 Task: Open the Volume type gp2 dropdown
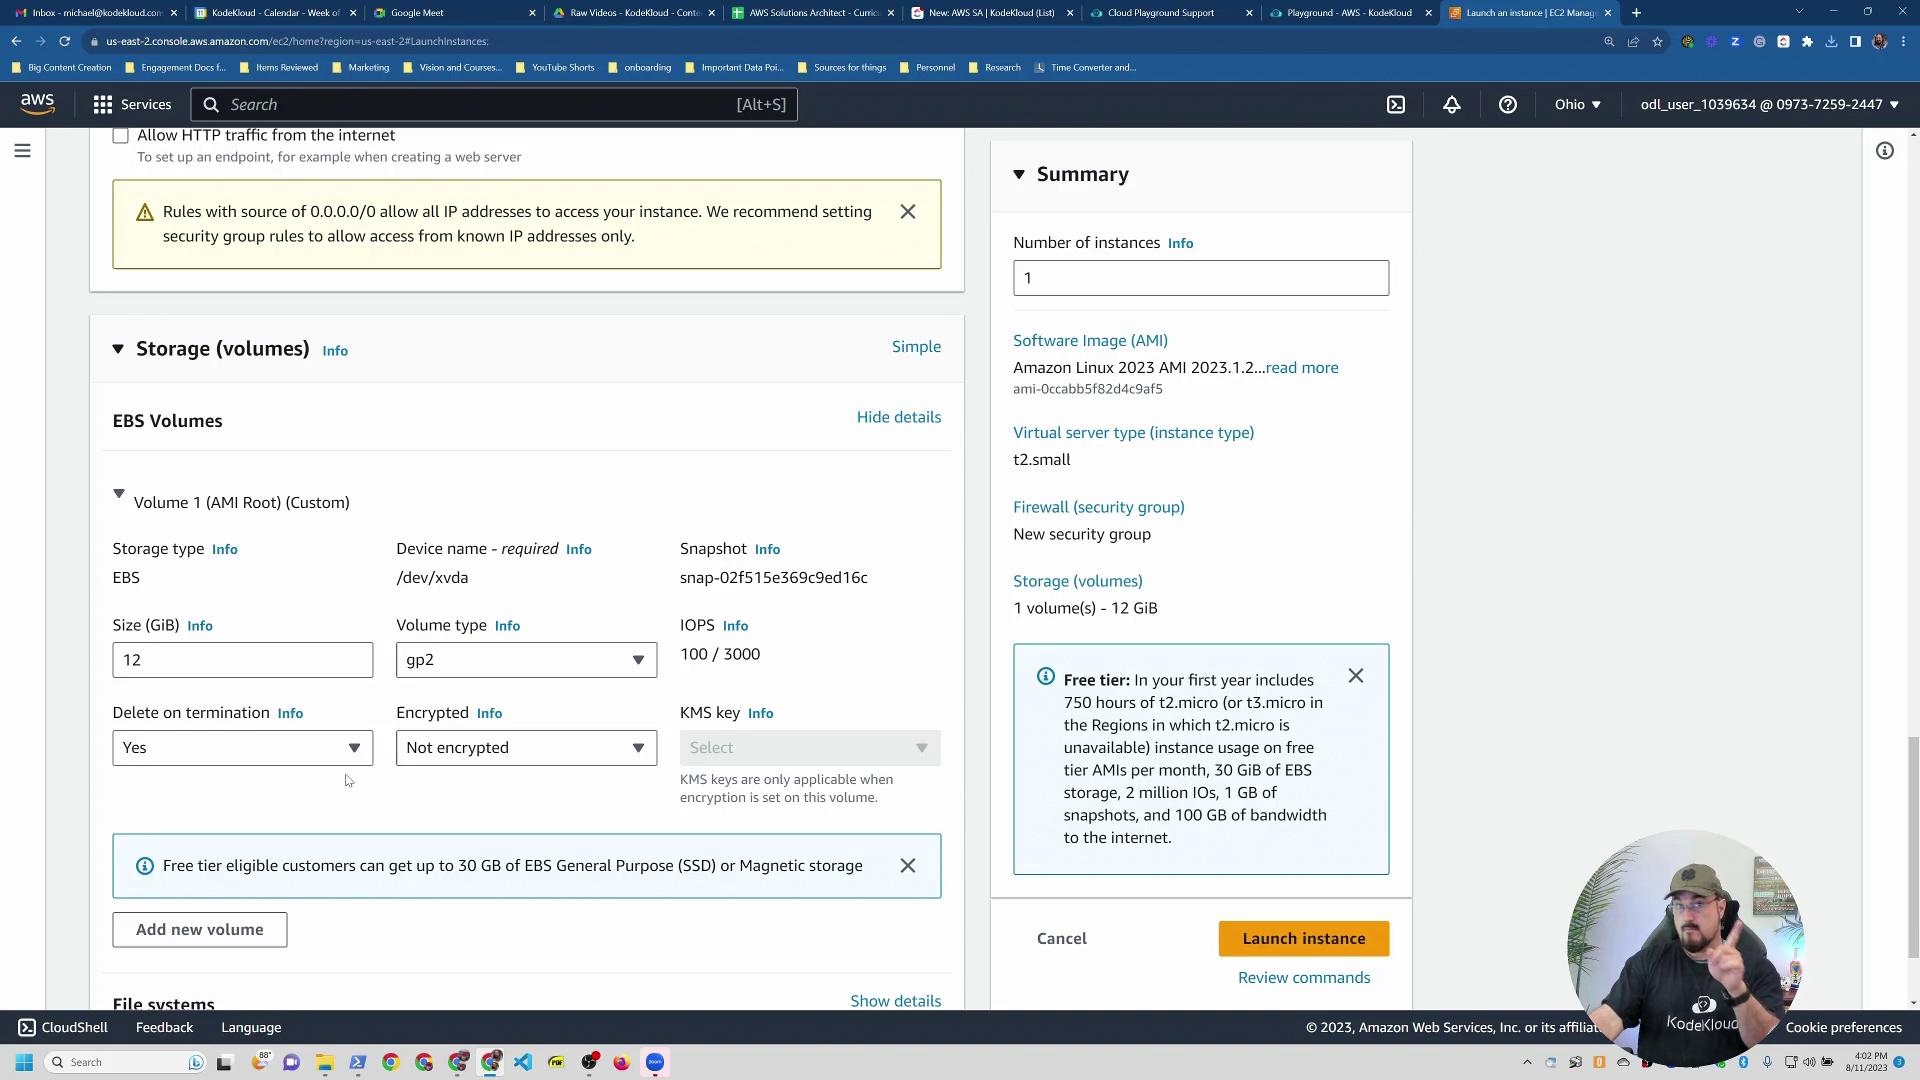pyautogui.click(x=526, y=660)
